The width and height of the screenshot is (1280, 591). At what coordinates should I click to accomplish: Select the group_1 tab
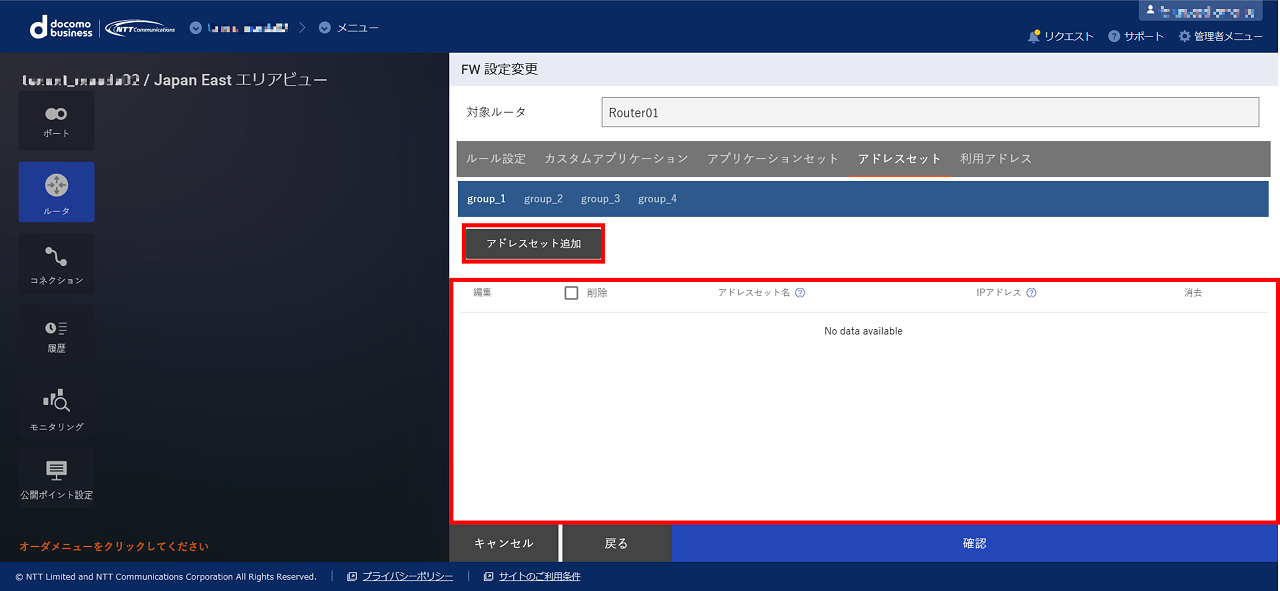[x=486, y=199]
